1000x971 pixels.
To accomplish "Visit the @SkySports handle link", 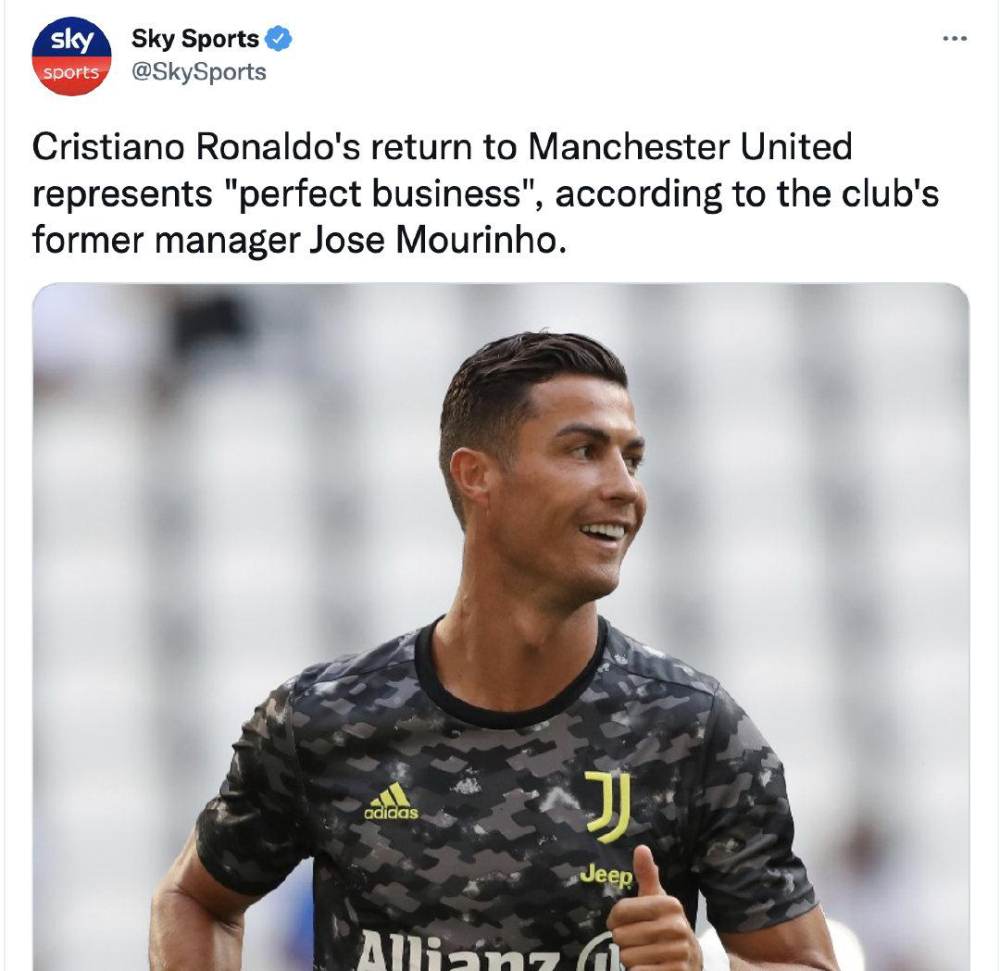I will [198, 71].
